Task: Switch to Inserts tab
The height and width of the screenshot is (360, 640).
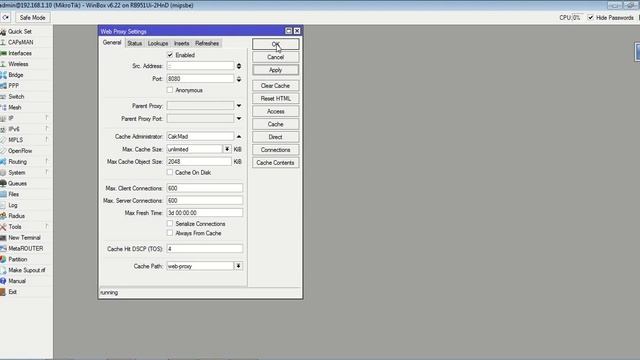Action: tap(181, 43)
